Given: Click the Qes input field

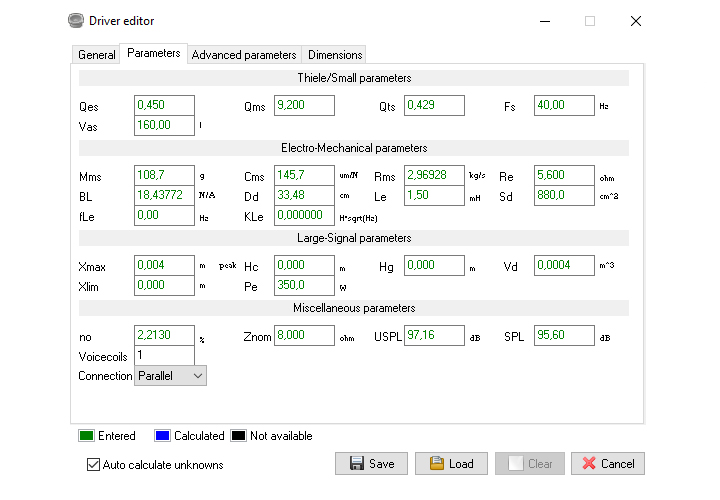Looking at the screenshot, I should tap(163, 106).
